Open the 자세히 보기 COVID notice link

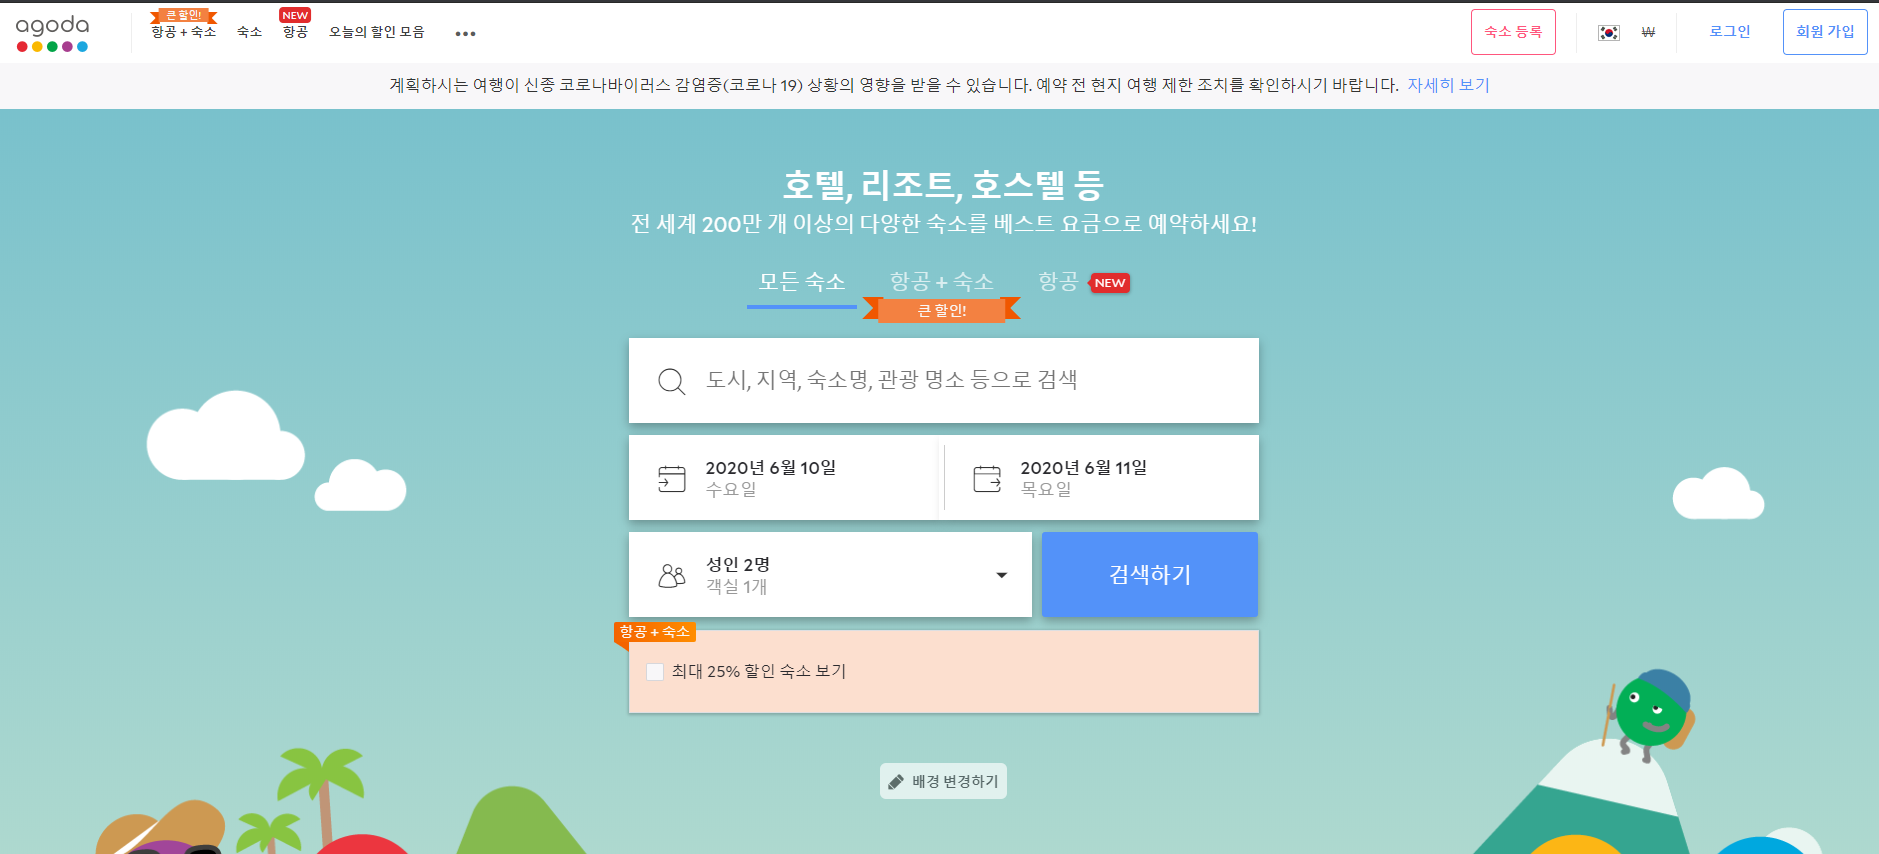pos(1448,85)
